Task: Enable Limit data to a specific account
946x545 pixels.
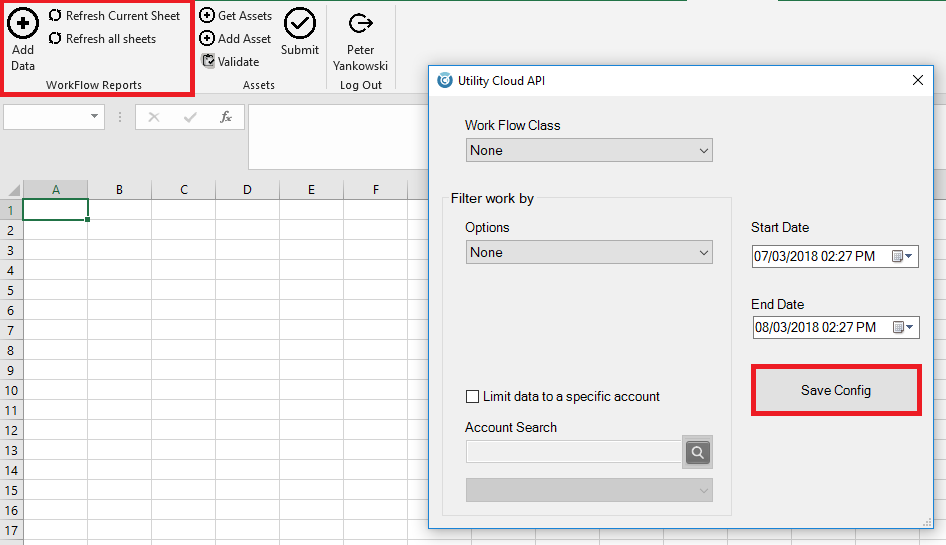Action: 473,397
